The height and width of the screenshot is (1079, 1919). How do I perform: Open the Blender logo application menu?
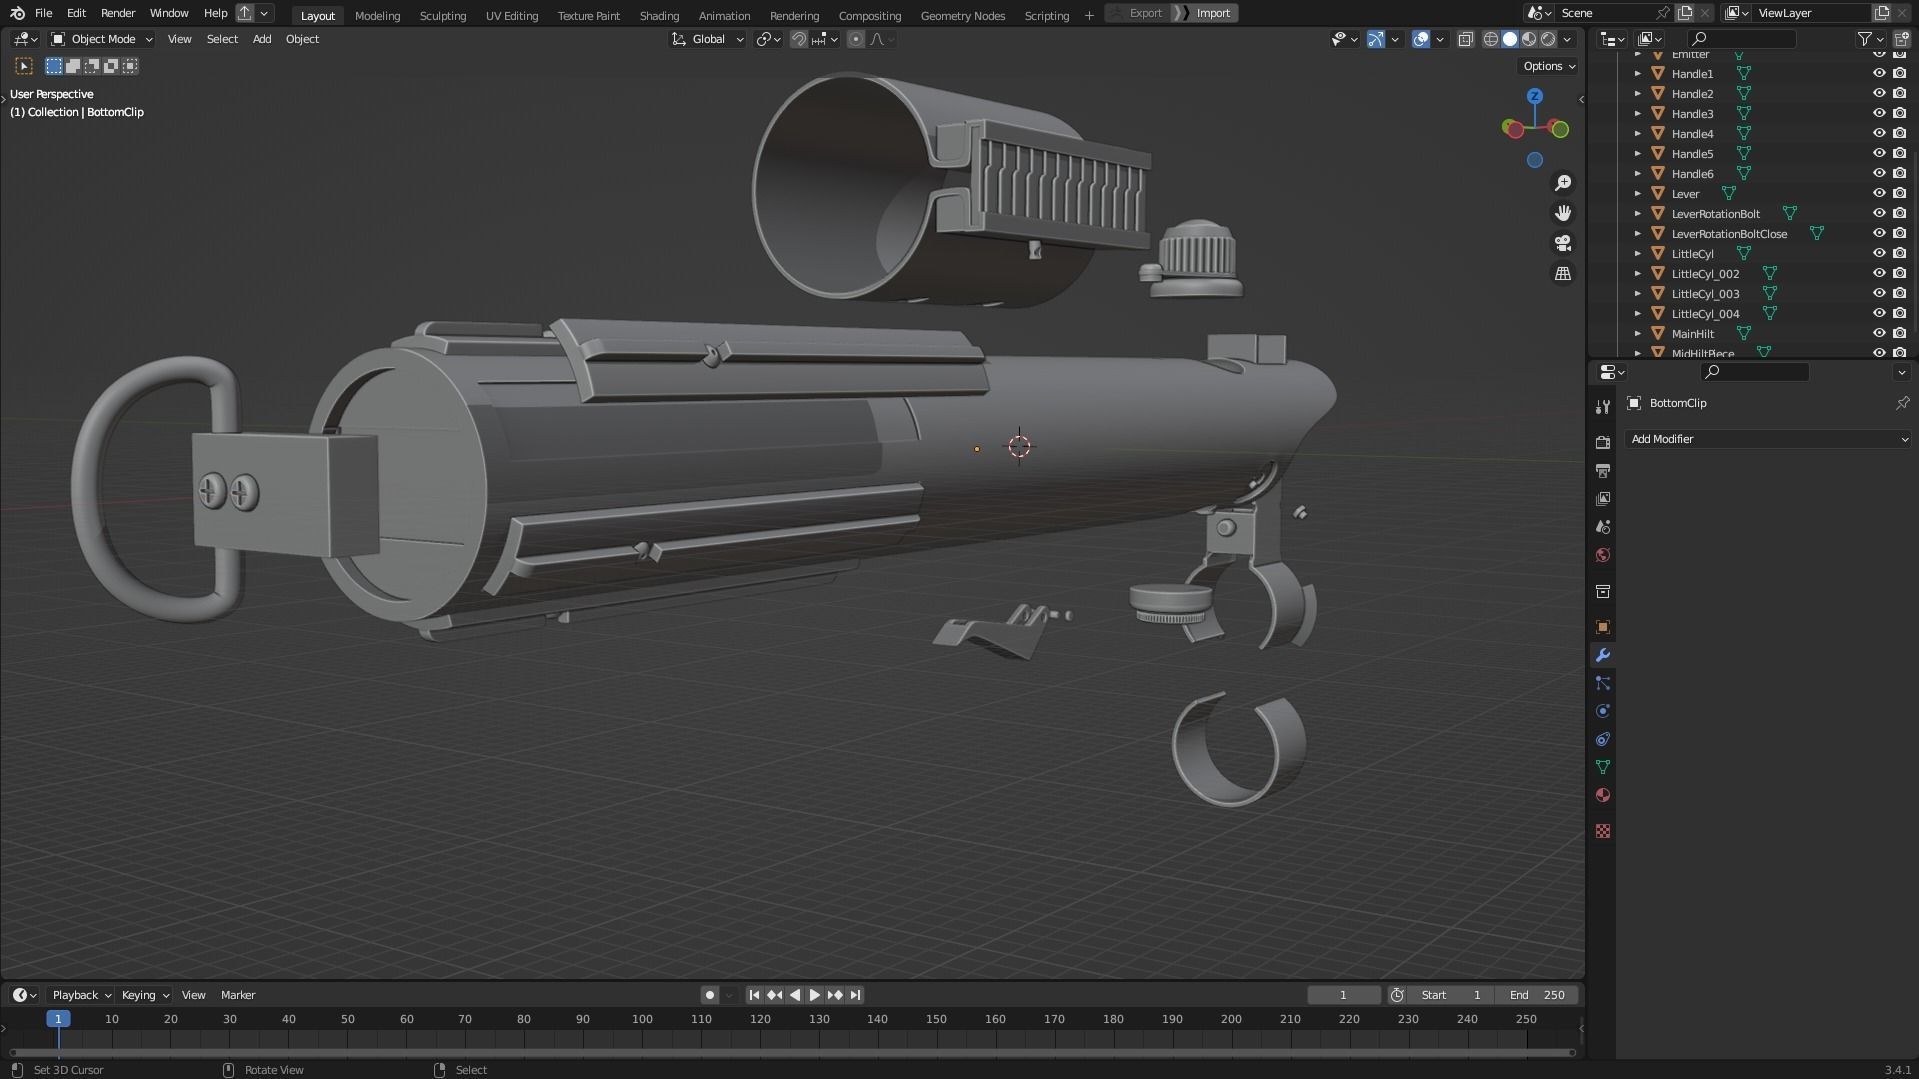tap(17, 13)
